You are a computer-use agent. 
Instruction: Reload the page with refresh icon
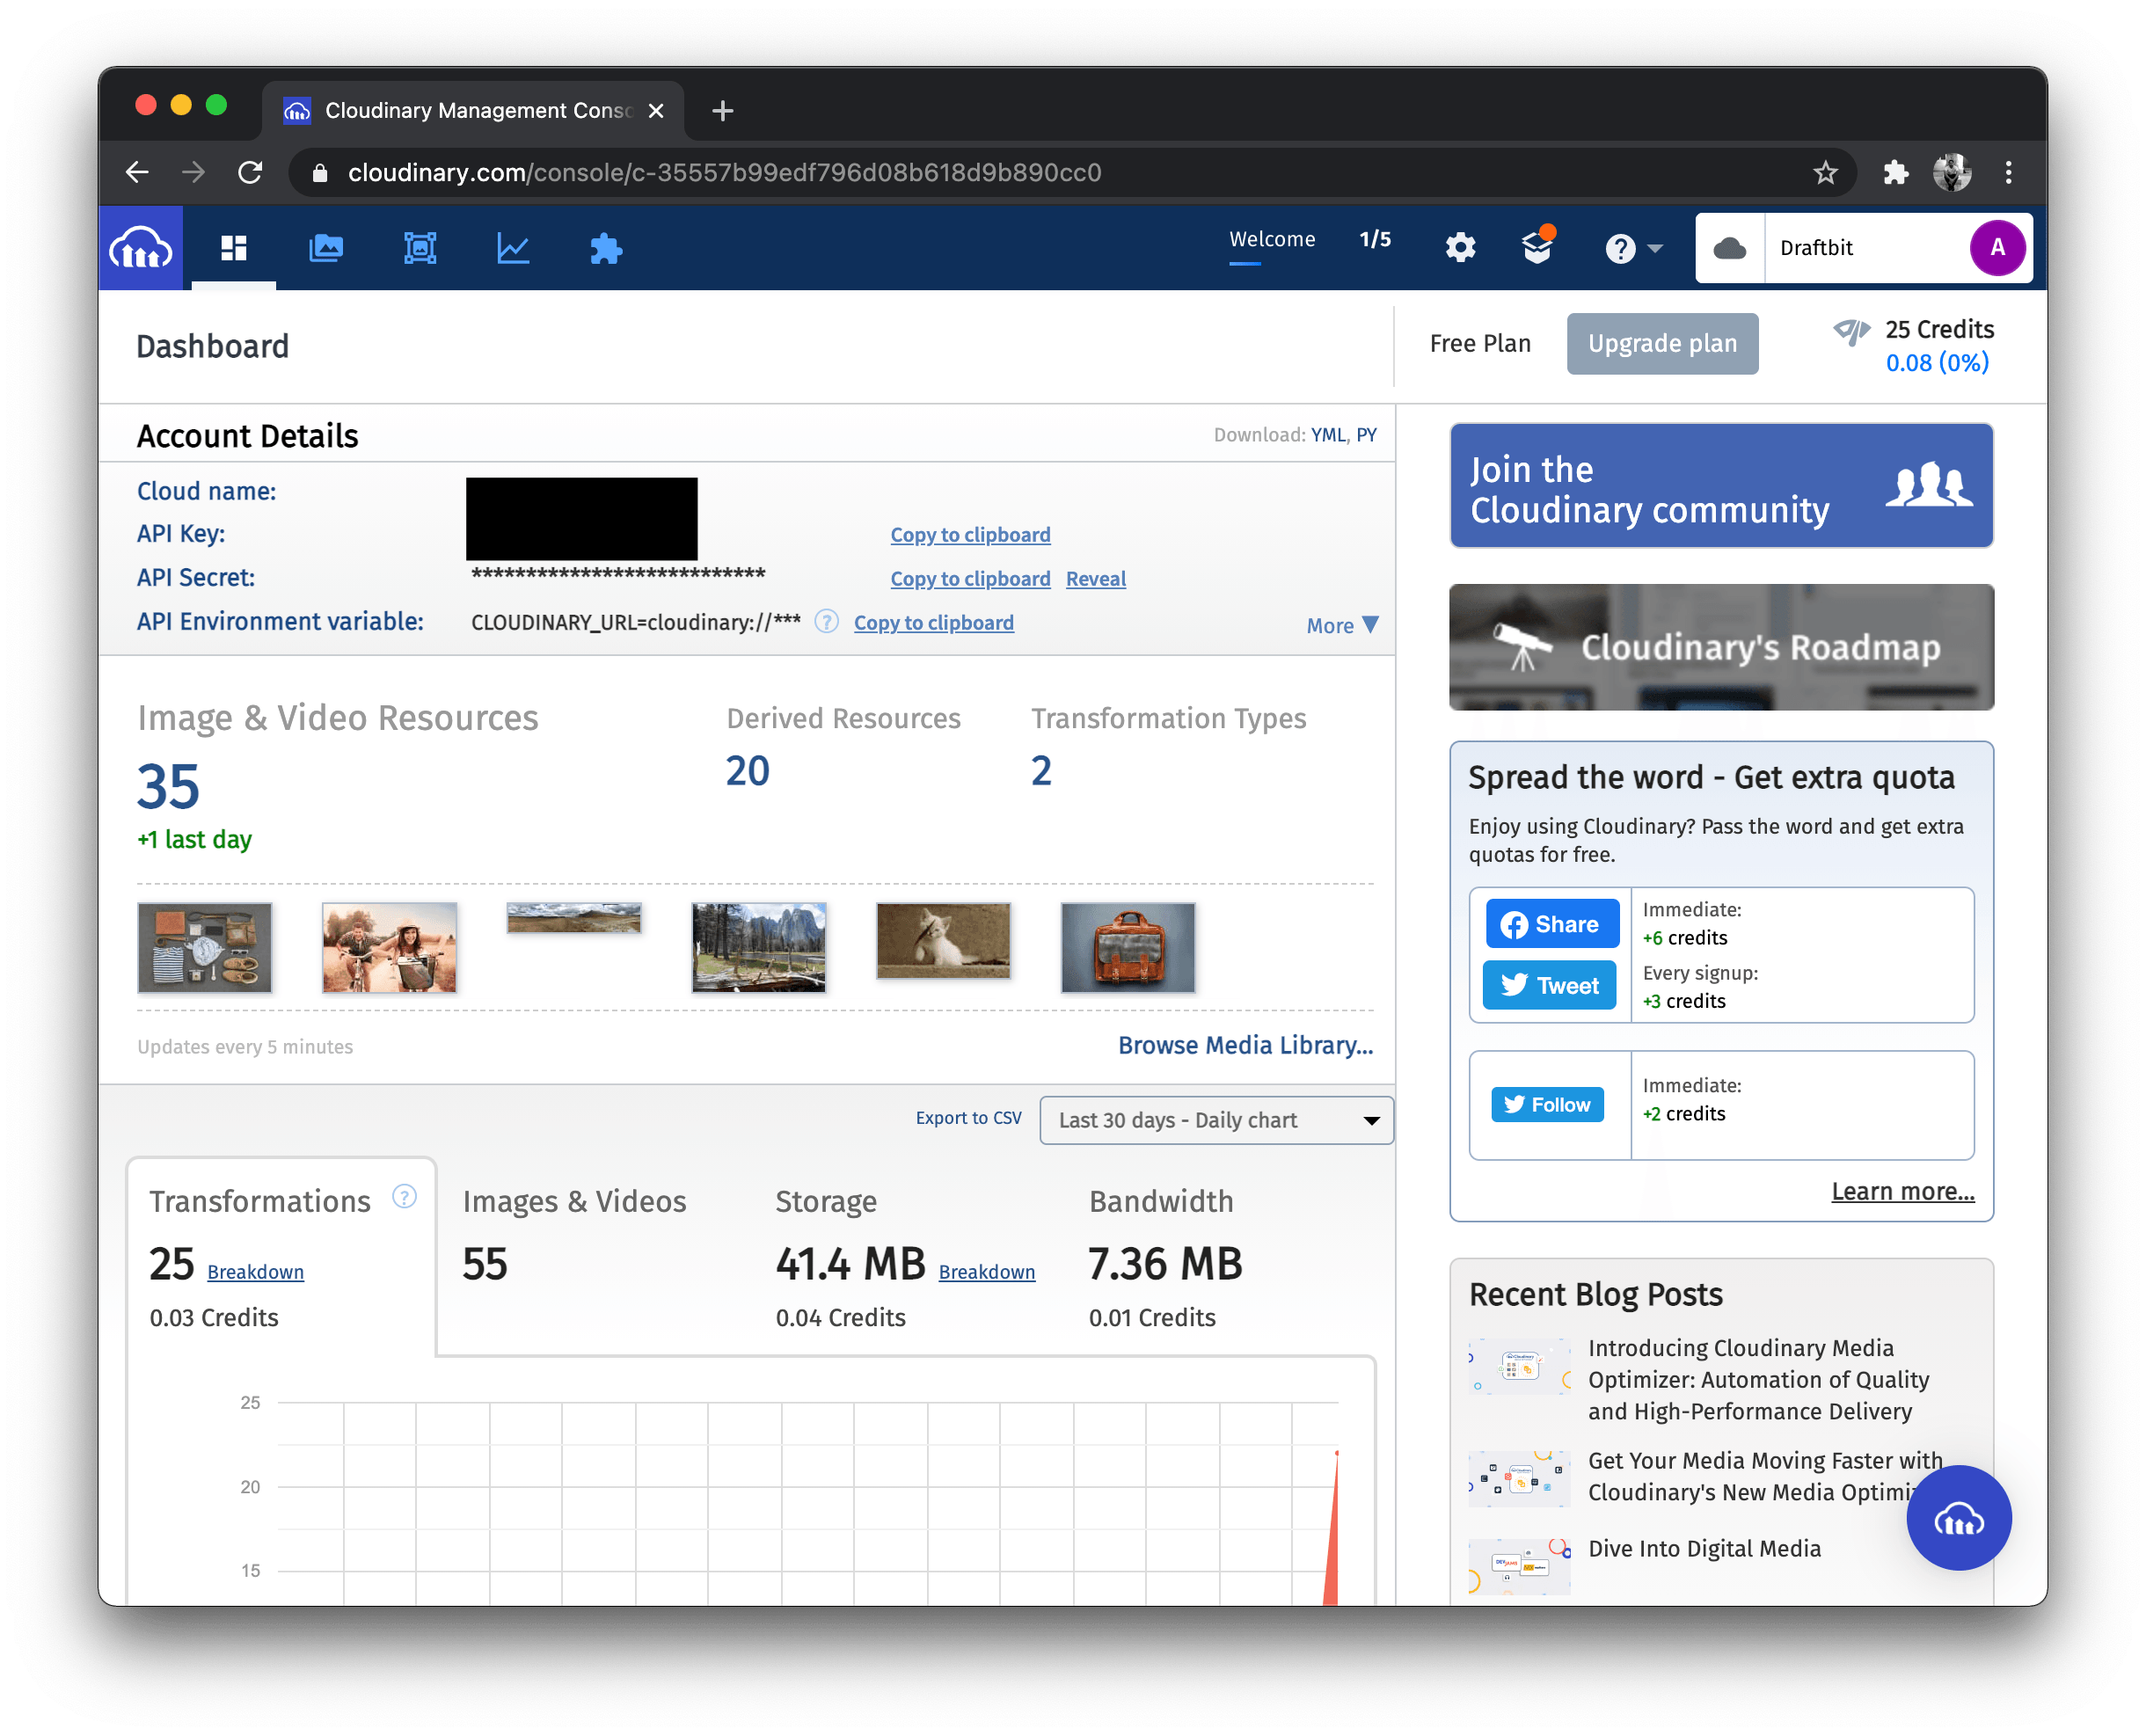(250, 172)
